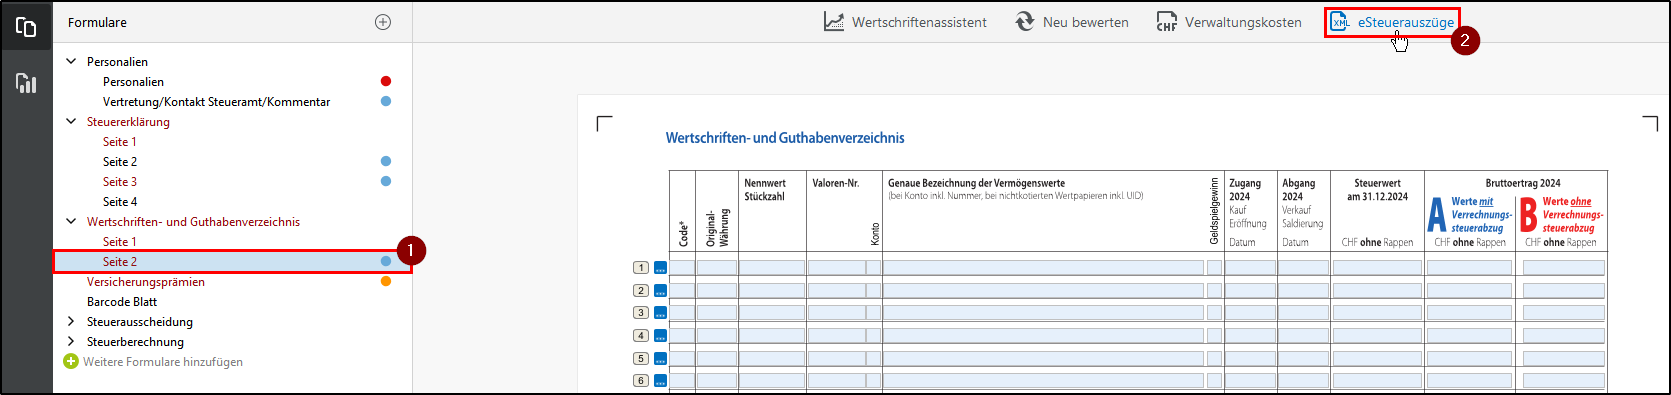
Task: Collapse the Personalien tree group
Action: (x=71, y=61)
